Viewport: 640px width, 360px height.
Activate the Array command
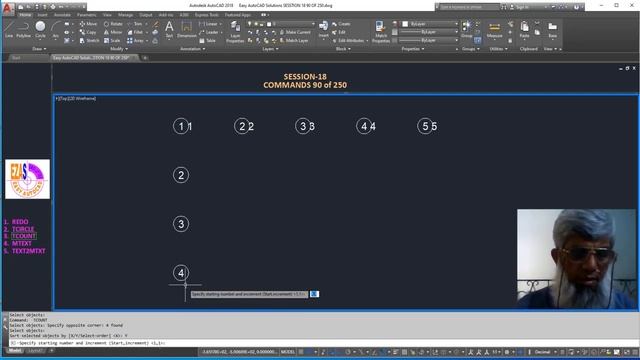[x=136, y=40]
